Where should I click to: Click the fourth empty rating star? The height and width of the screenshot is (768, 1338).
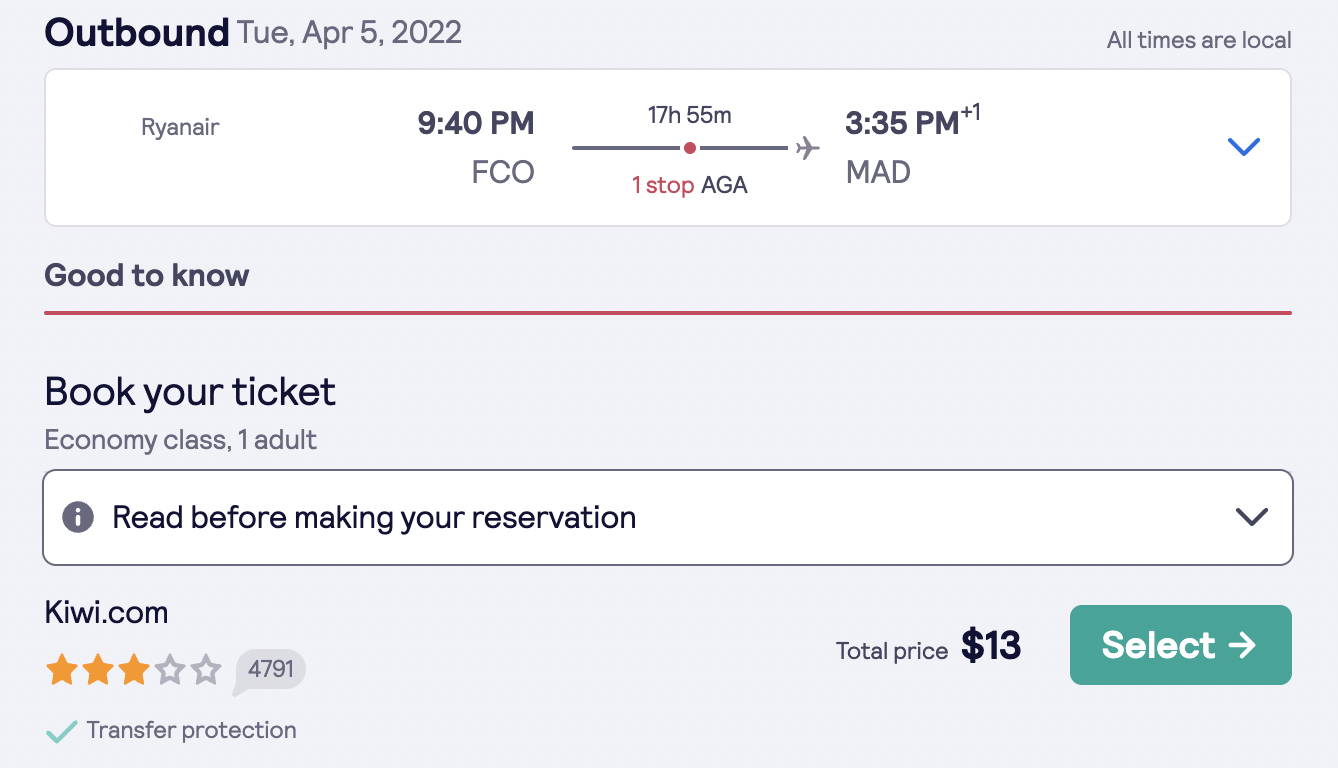click(x=169, y=669)
